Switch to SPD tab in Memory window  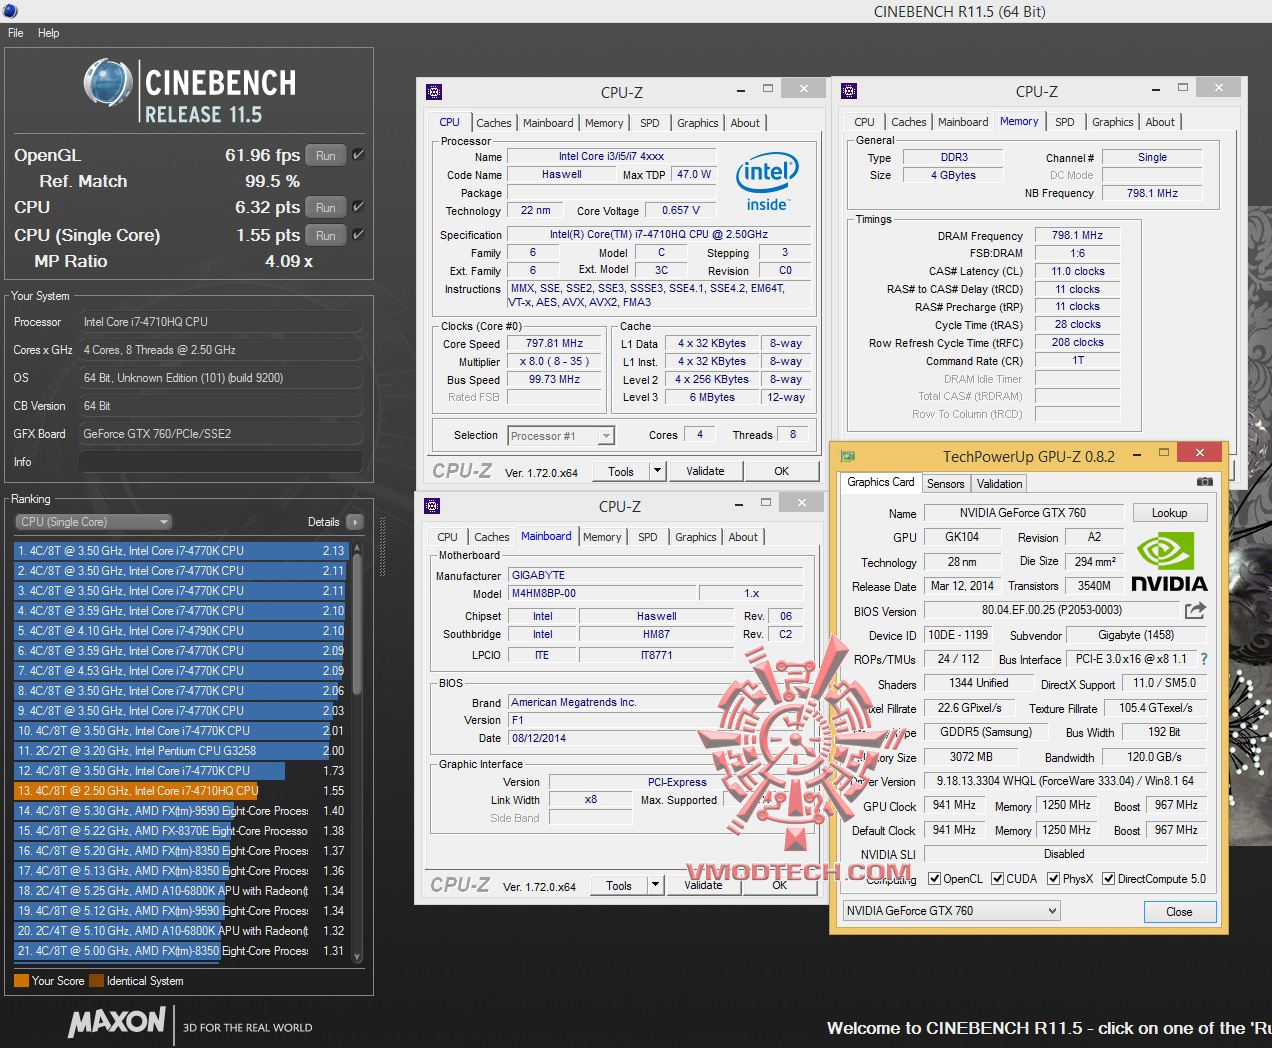point(1064,122)
